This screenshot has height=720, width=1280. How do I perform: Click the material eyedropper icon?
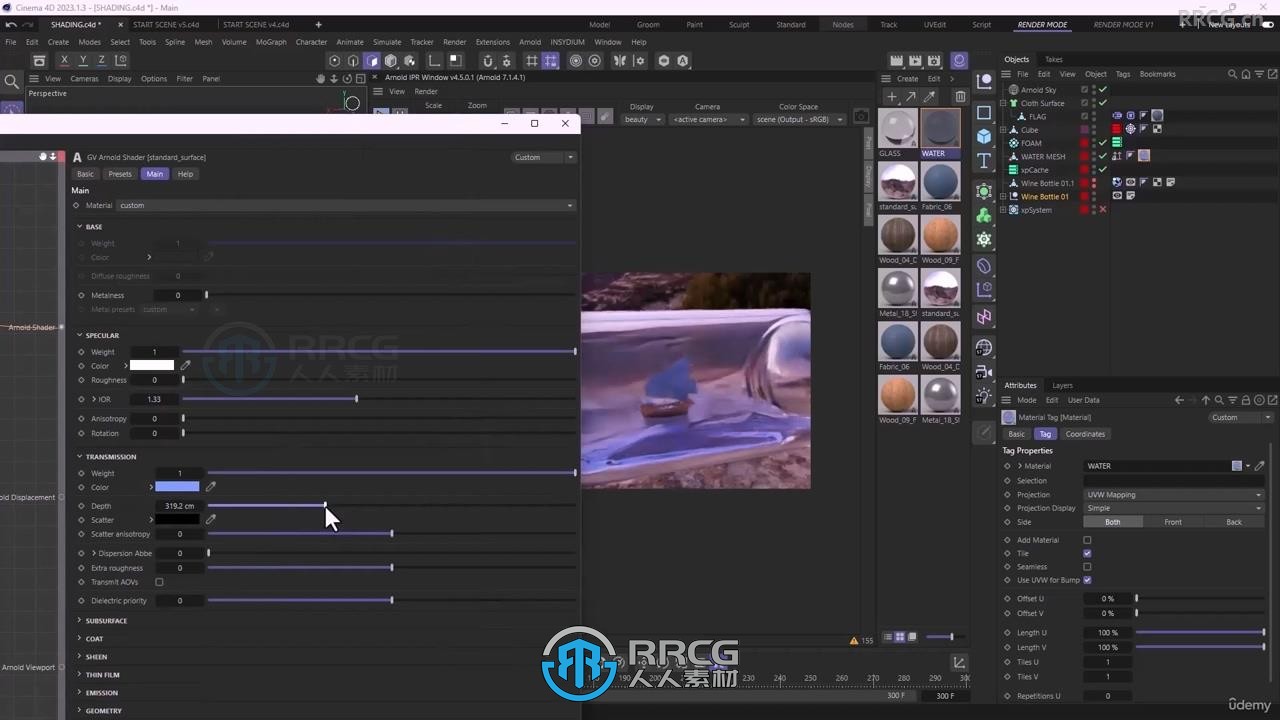coord(929,97)
